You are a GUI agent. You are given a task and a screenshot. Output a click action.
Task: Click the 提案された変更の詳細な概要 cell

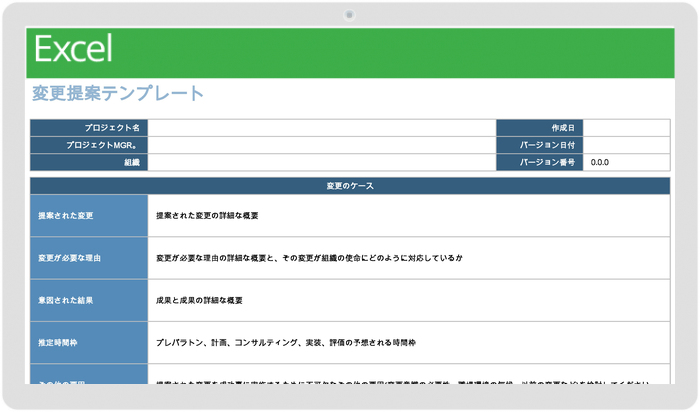pos(409,216)
